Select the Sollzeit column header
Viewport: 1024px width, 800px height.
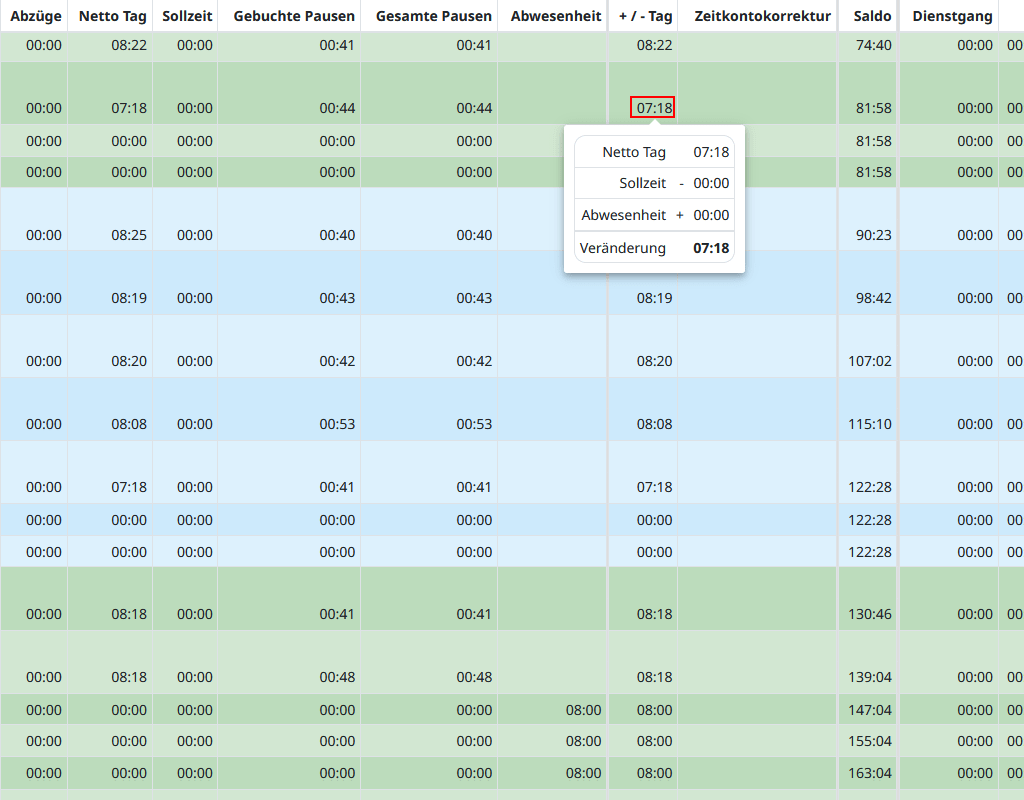tap(187, 16)
